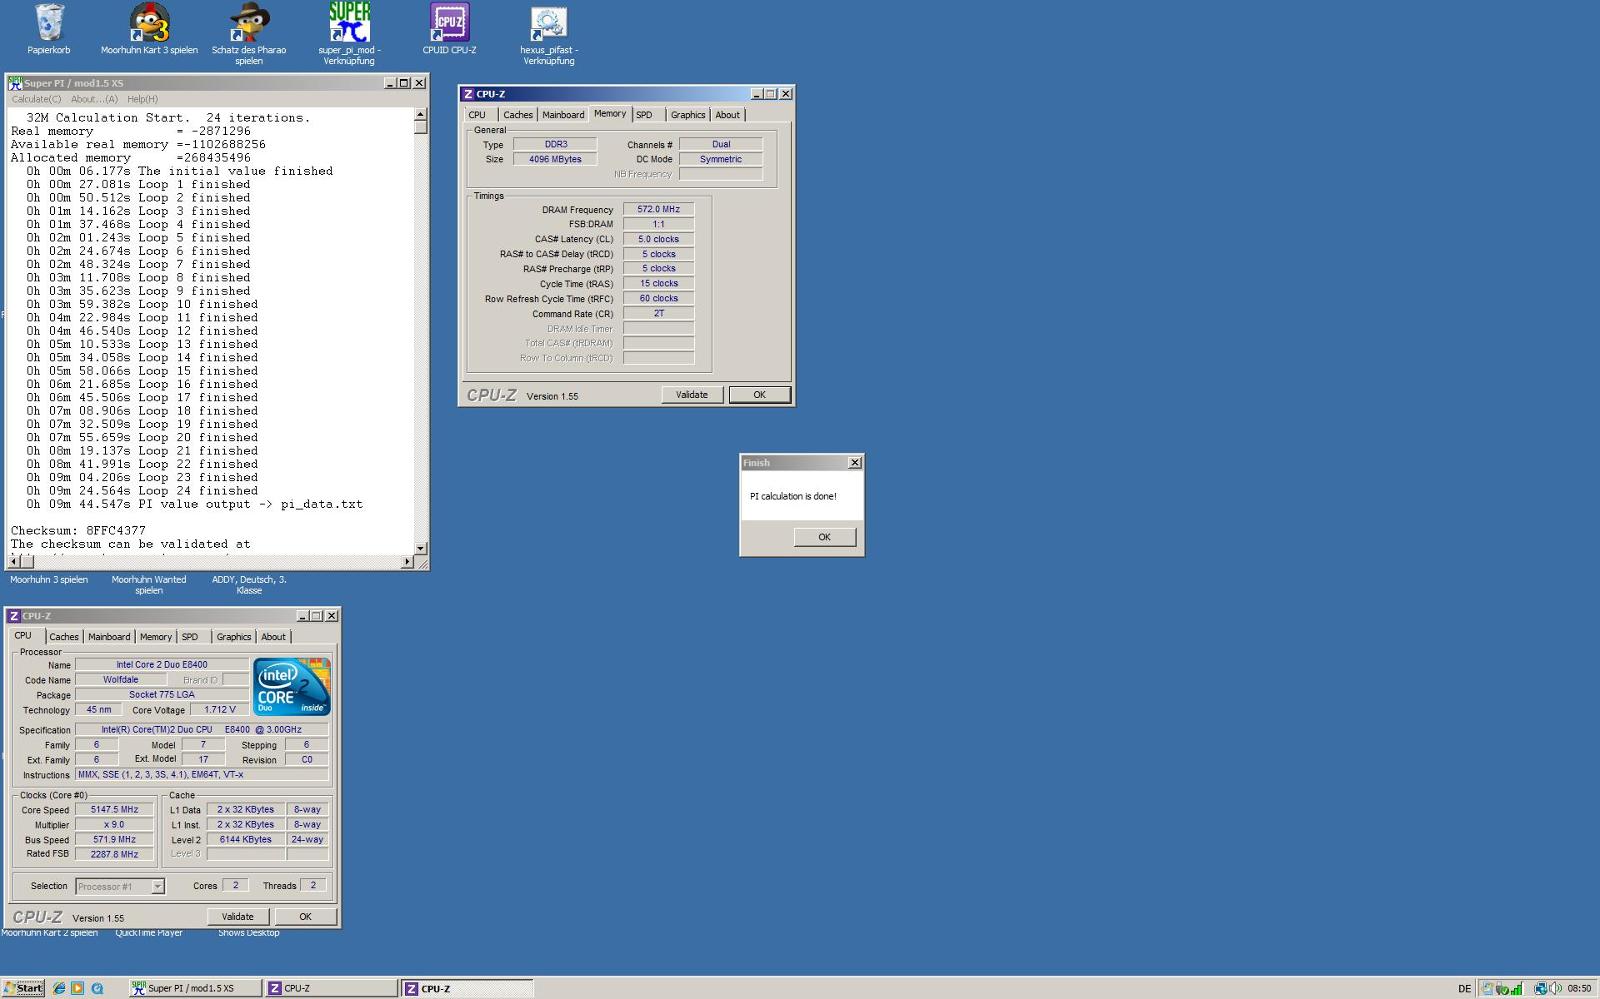Viewport: 1600px width, 999px height.
Task: Click Super PI vertical scrollbar down arrow
Action: [x=420, y=548]
